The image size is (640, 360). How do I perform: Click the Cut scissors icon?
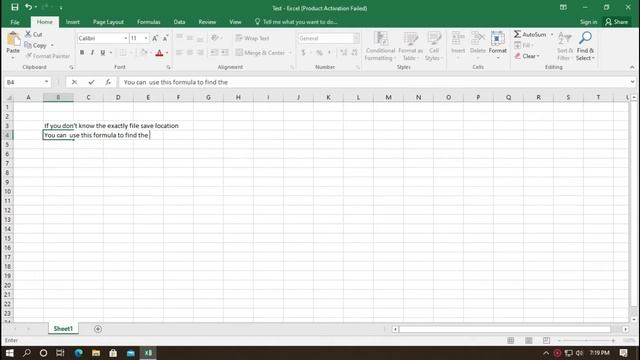(28, 34)
